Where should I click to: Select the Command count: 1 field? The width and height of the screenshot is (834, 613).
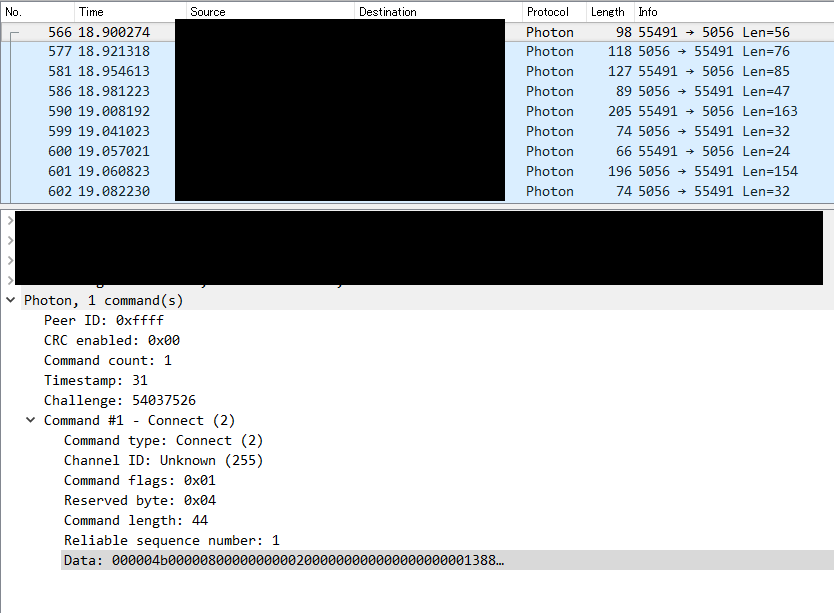107,360
